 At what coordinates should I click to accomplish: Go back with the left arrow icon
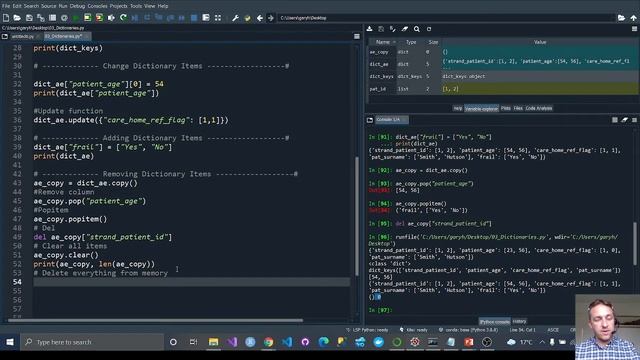pos(259,18)
